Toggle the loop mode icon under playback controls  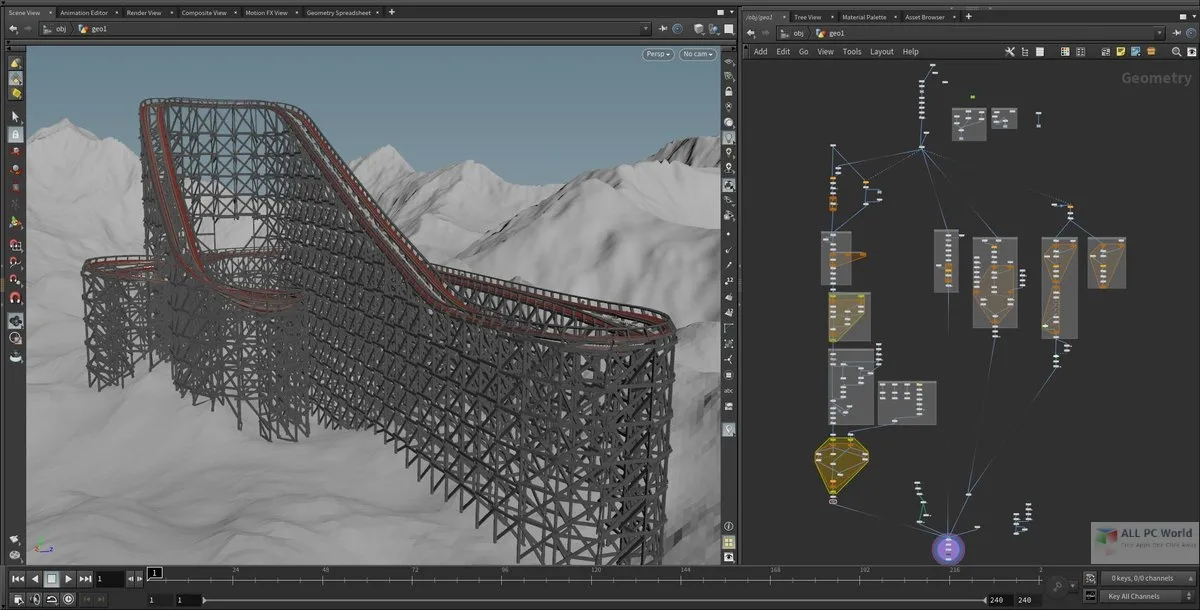tap(51, 599)
